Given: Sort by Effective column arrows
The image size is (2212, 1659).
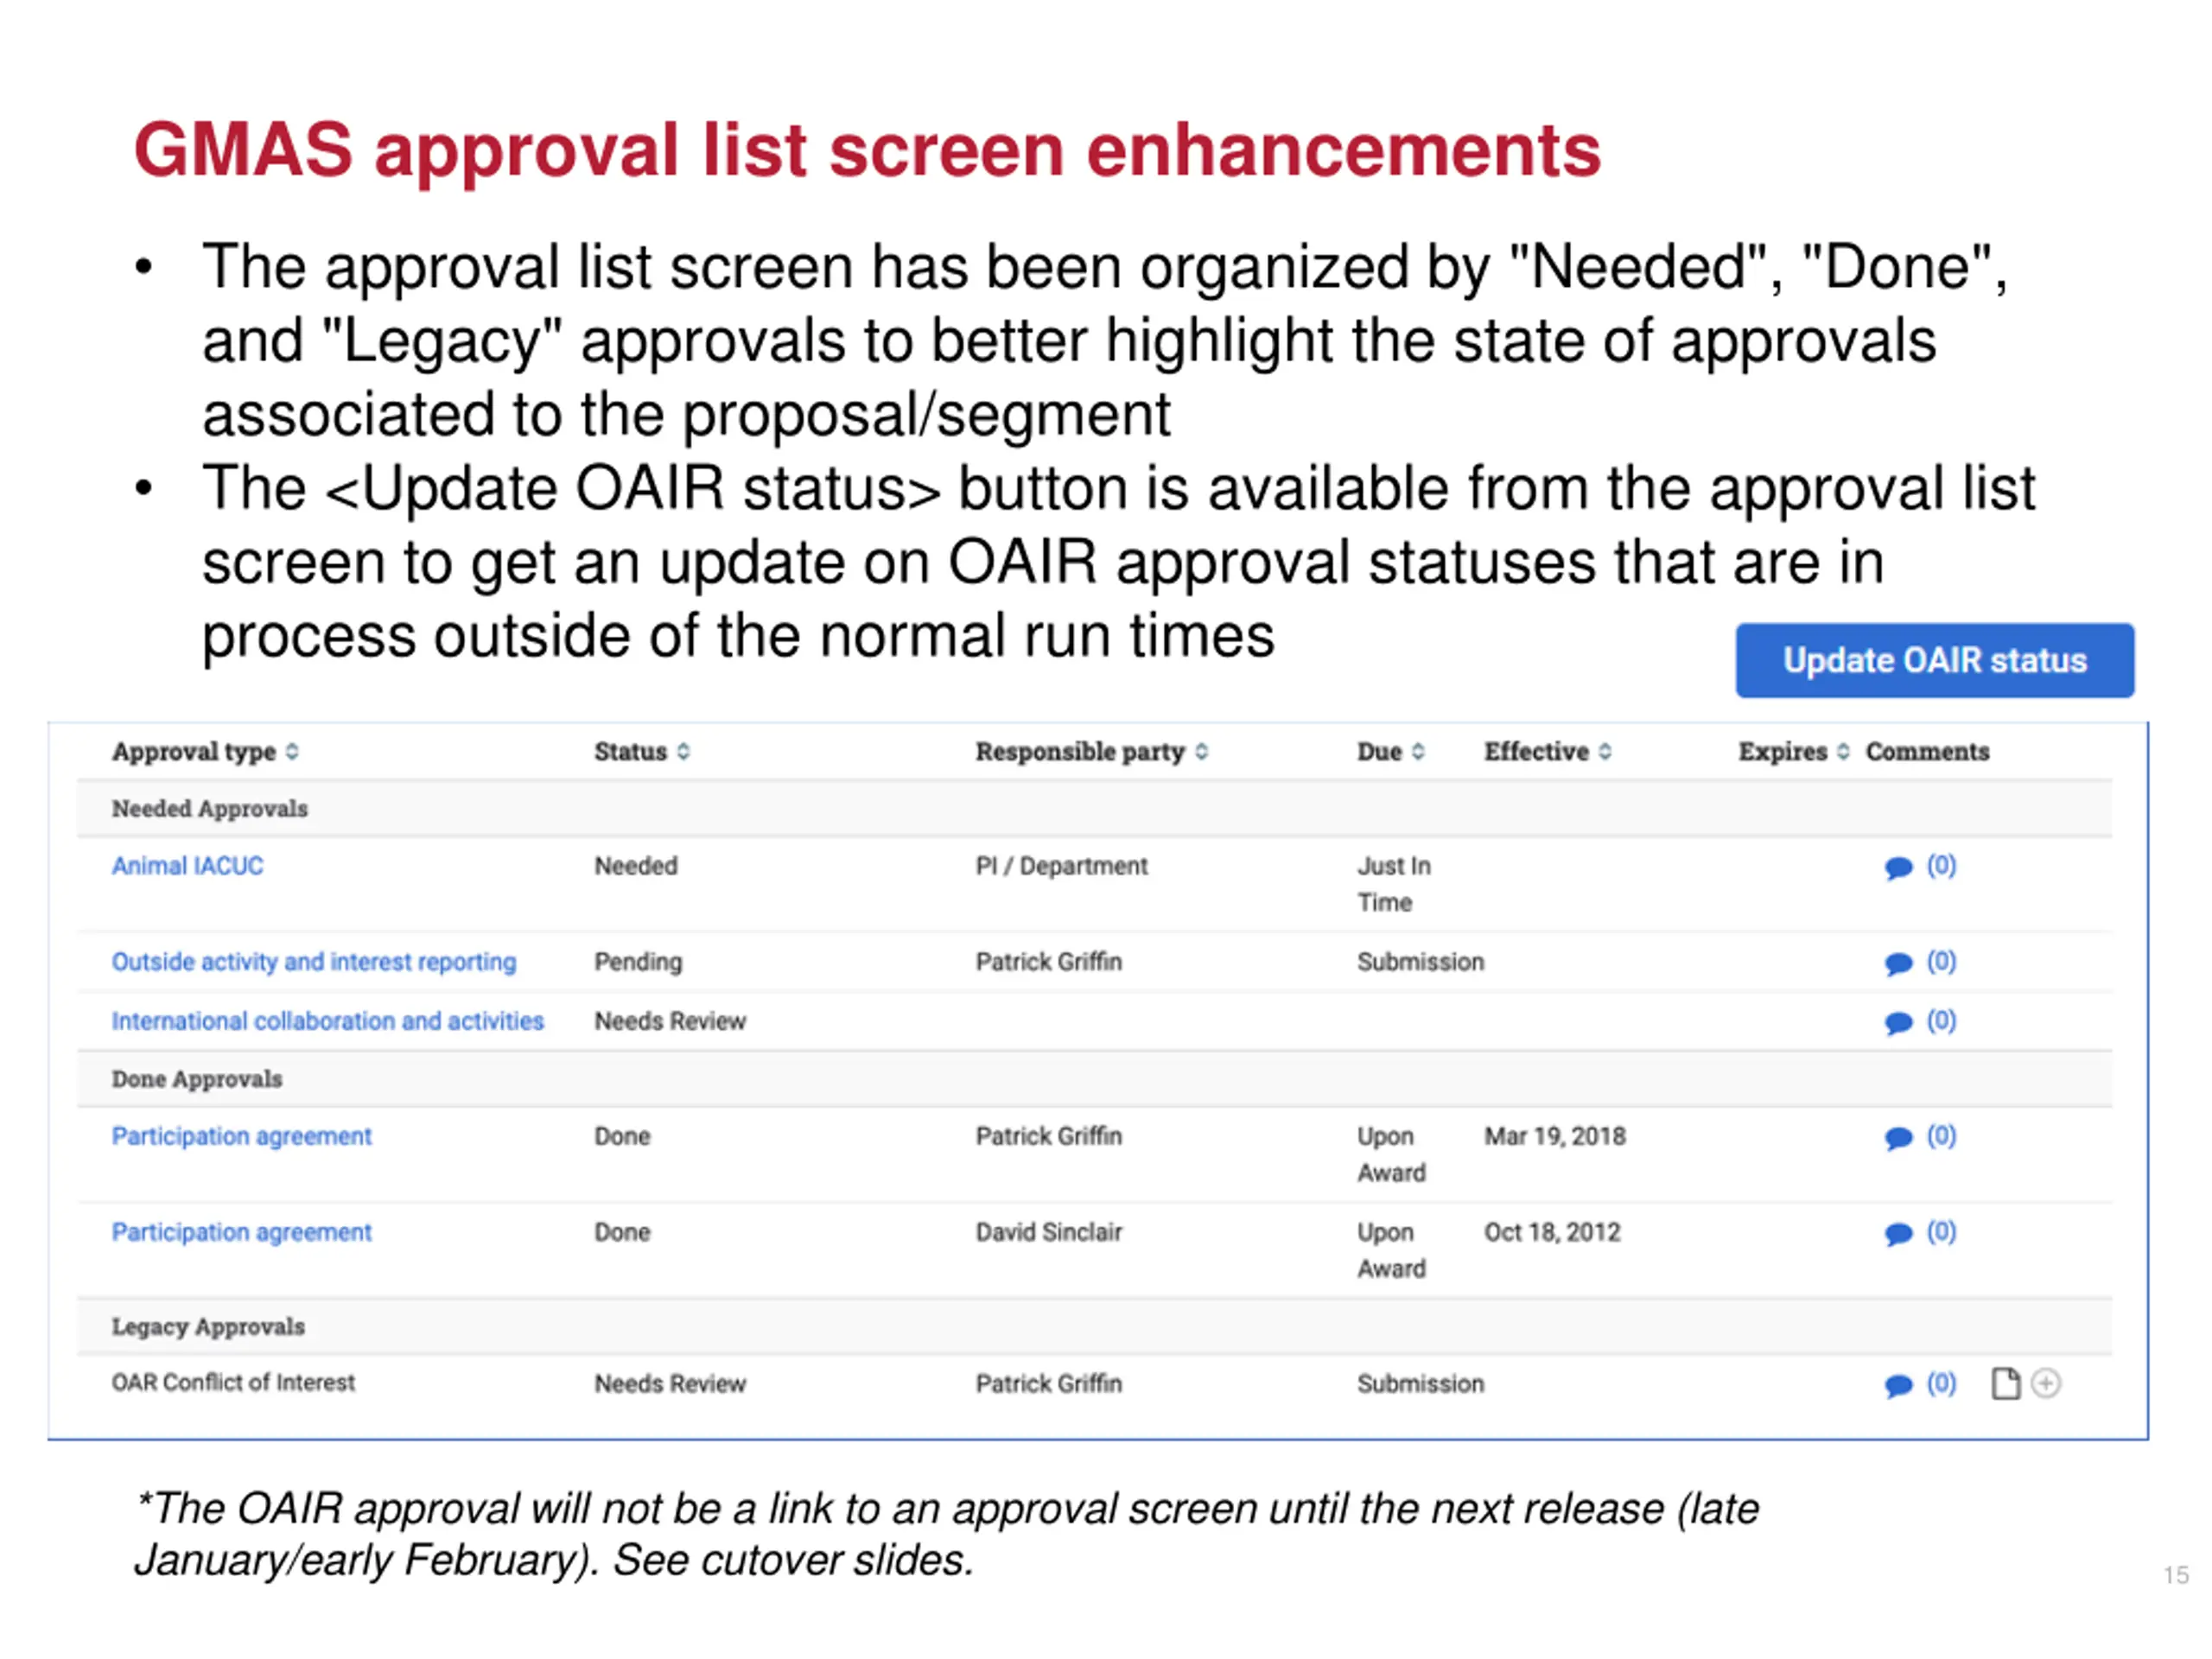Looking at the screenshot, I should 1605,751.
